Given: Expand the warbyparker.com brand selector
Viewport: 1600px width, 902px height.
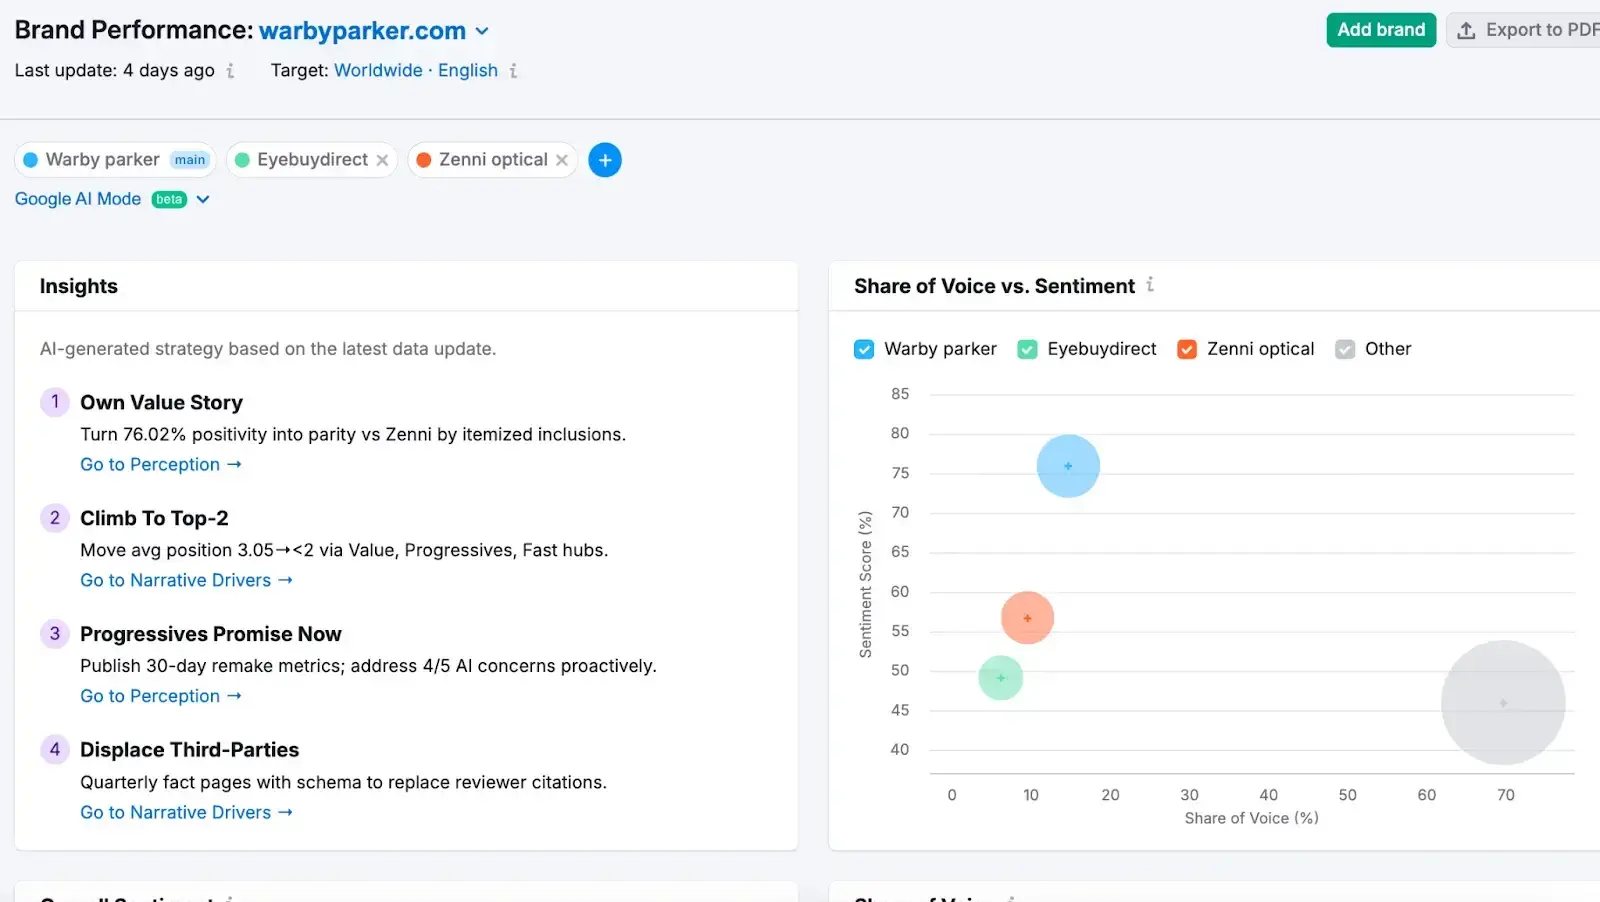Looking at the screenshot, I should [483, 31].
